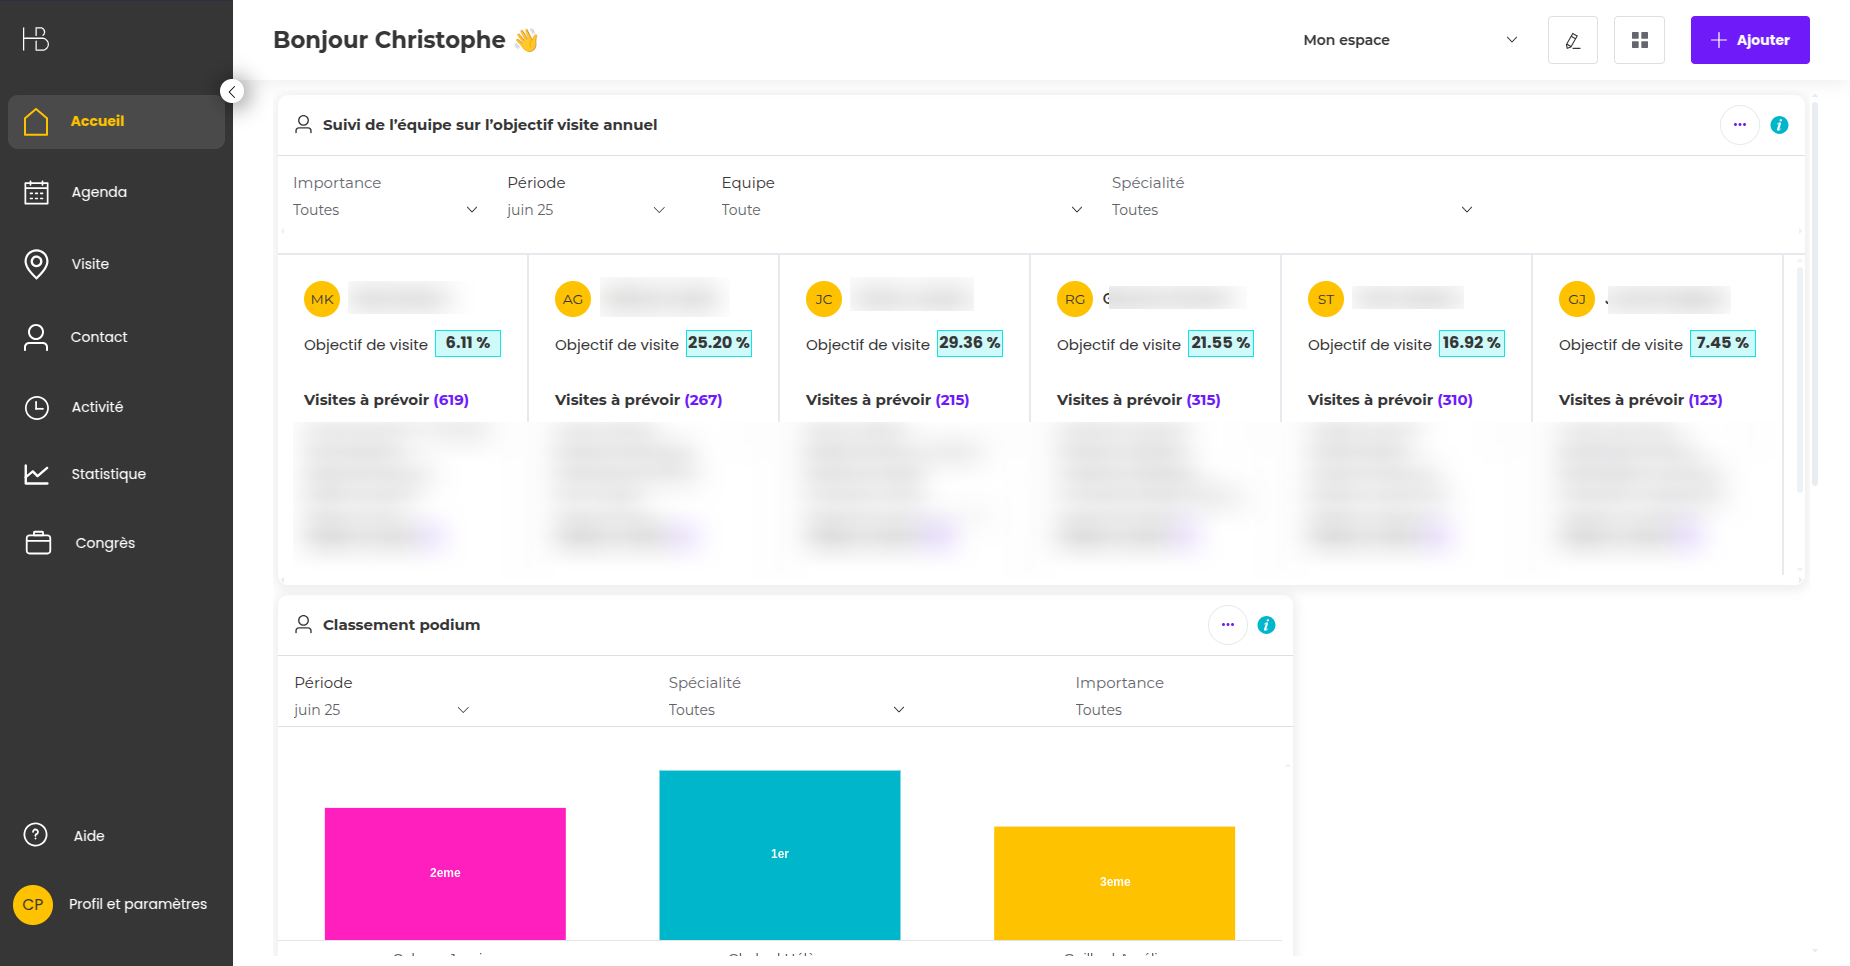Click the AG avatar badge
The image size is (1850, 966).
573,299
